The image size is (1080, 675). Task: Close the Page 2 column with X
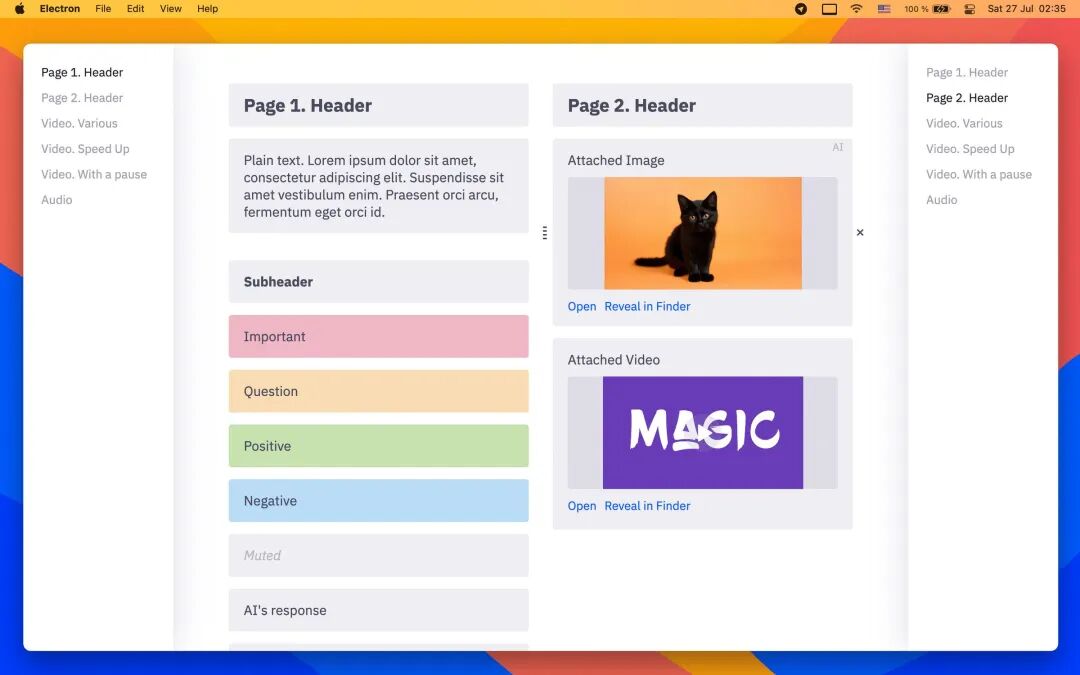tap(860, 233)
